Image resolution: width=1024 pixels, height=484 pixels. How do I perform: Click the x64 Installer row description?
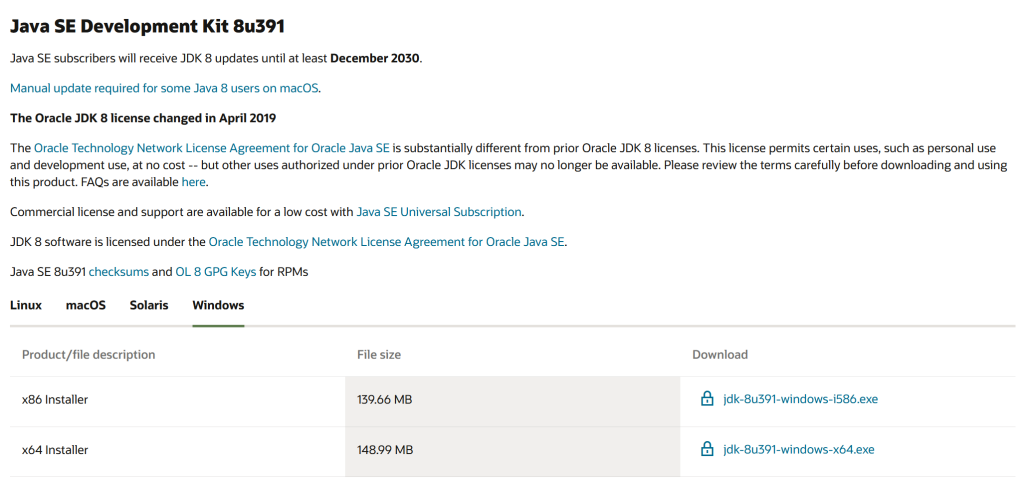point(55,449)
